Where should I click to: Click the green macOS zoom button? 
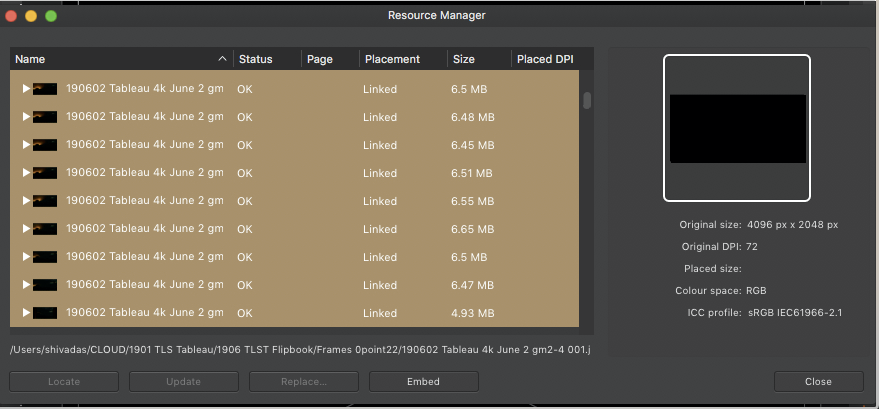tap(51, 16)
